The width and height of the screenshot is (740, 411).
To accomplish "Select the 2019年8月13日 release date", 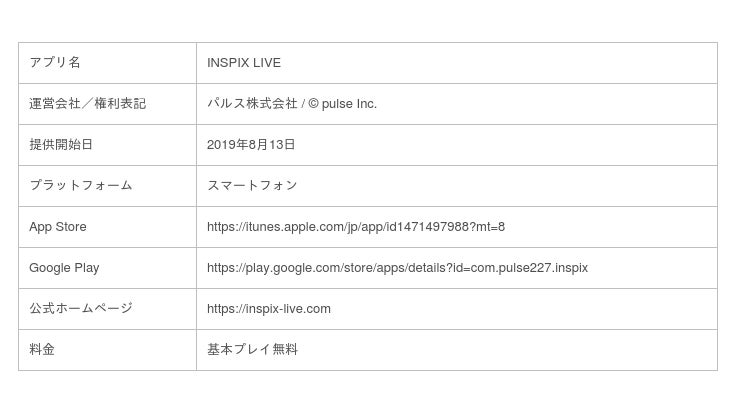I will click(x=251, y=145).
